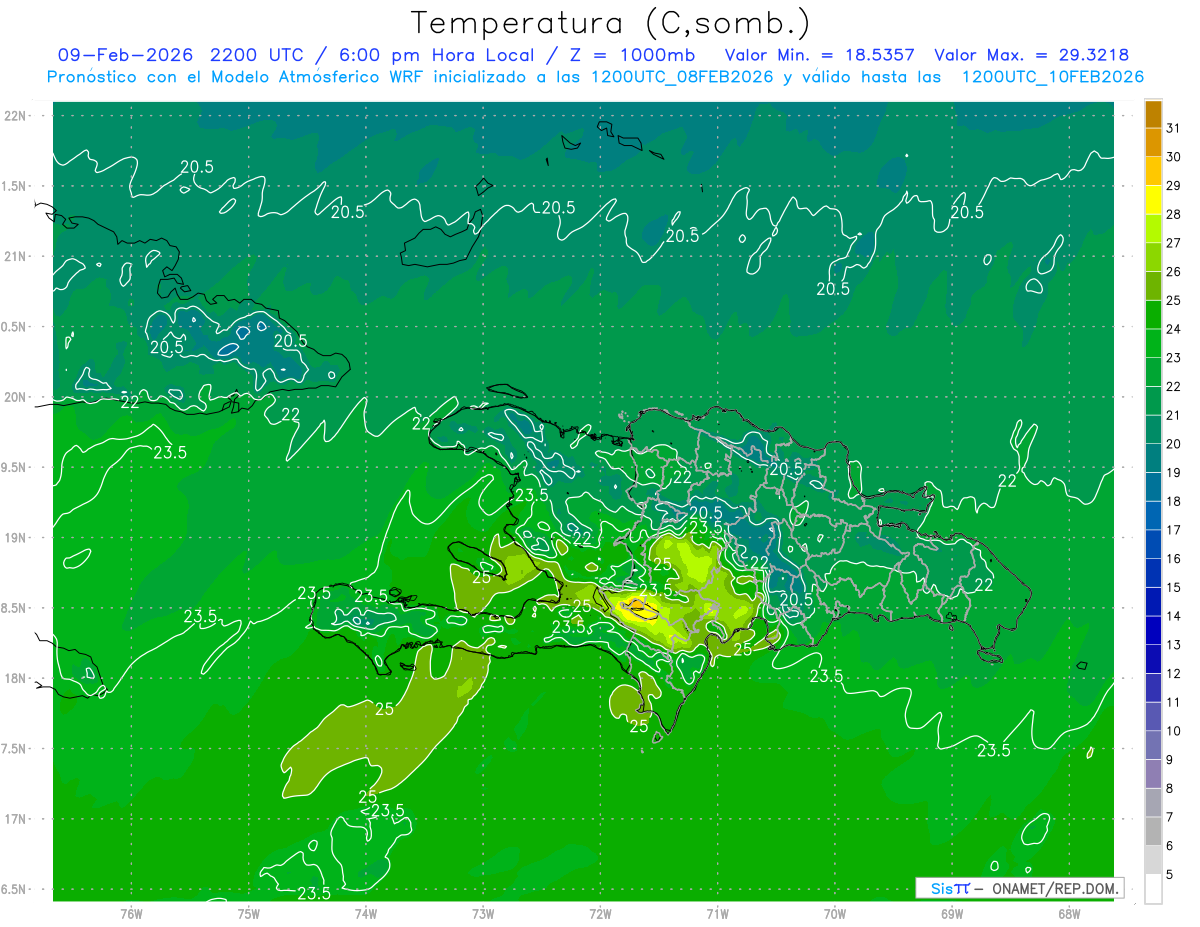Click the purple swatch between 8 and 9 on the color scale
Screen dimensions: 1200x927
coord(1153,774)
